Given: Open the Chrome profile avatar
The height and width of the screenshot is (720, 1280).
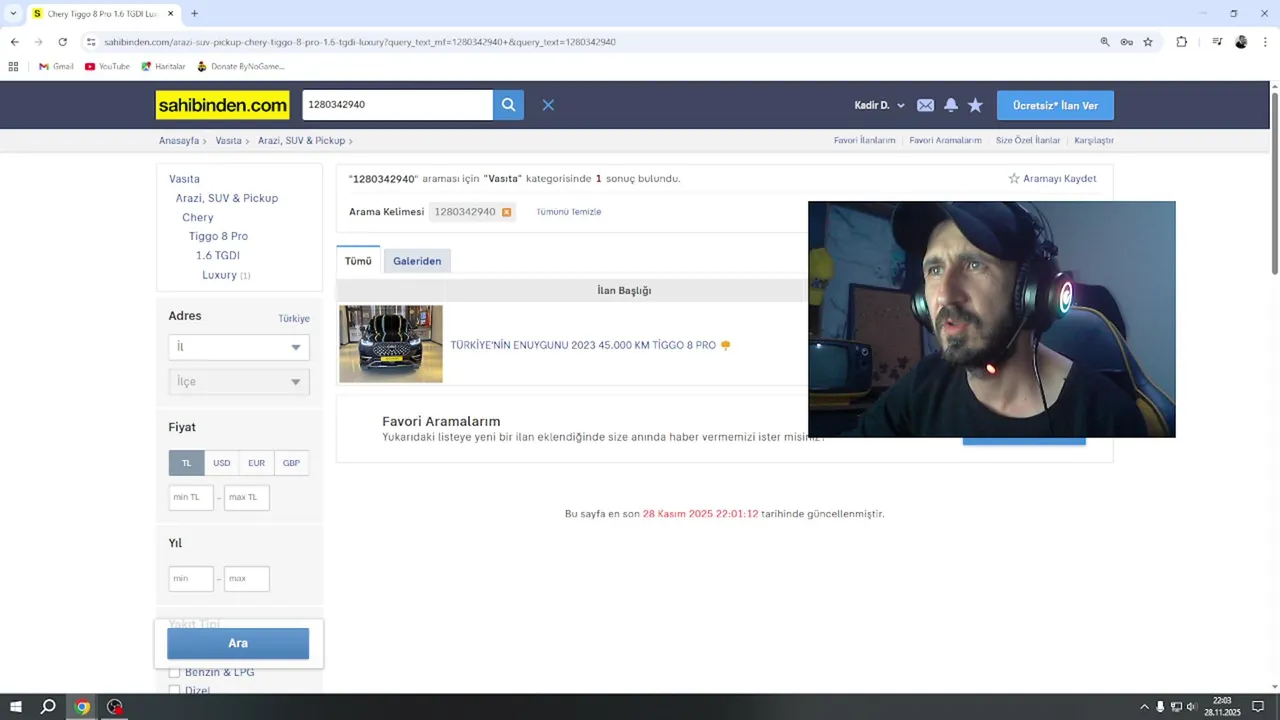Looking at the screenshot, I should point(1241,42).
